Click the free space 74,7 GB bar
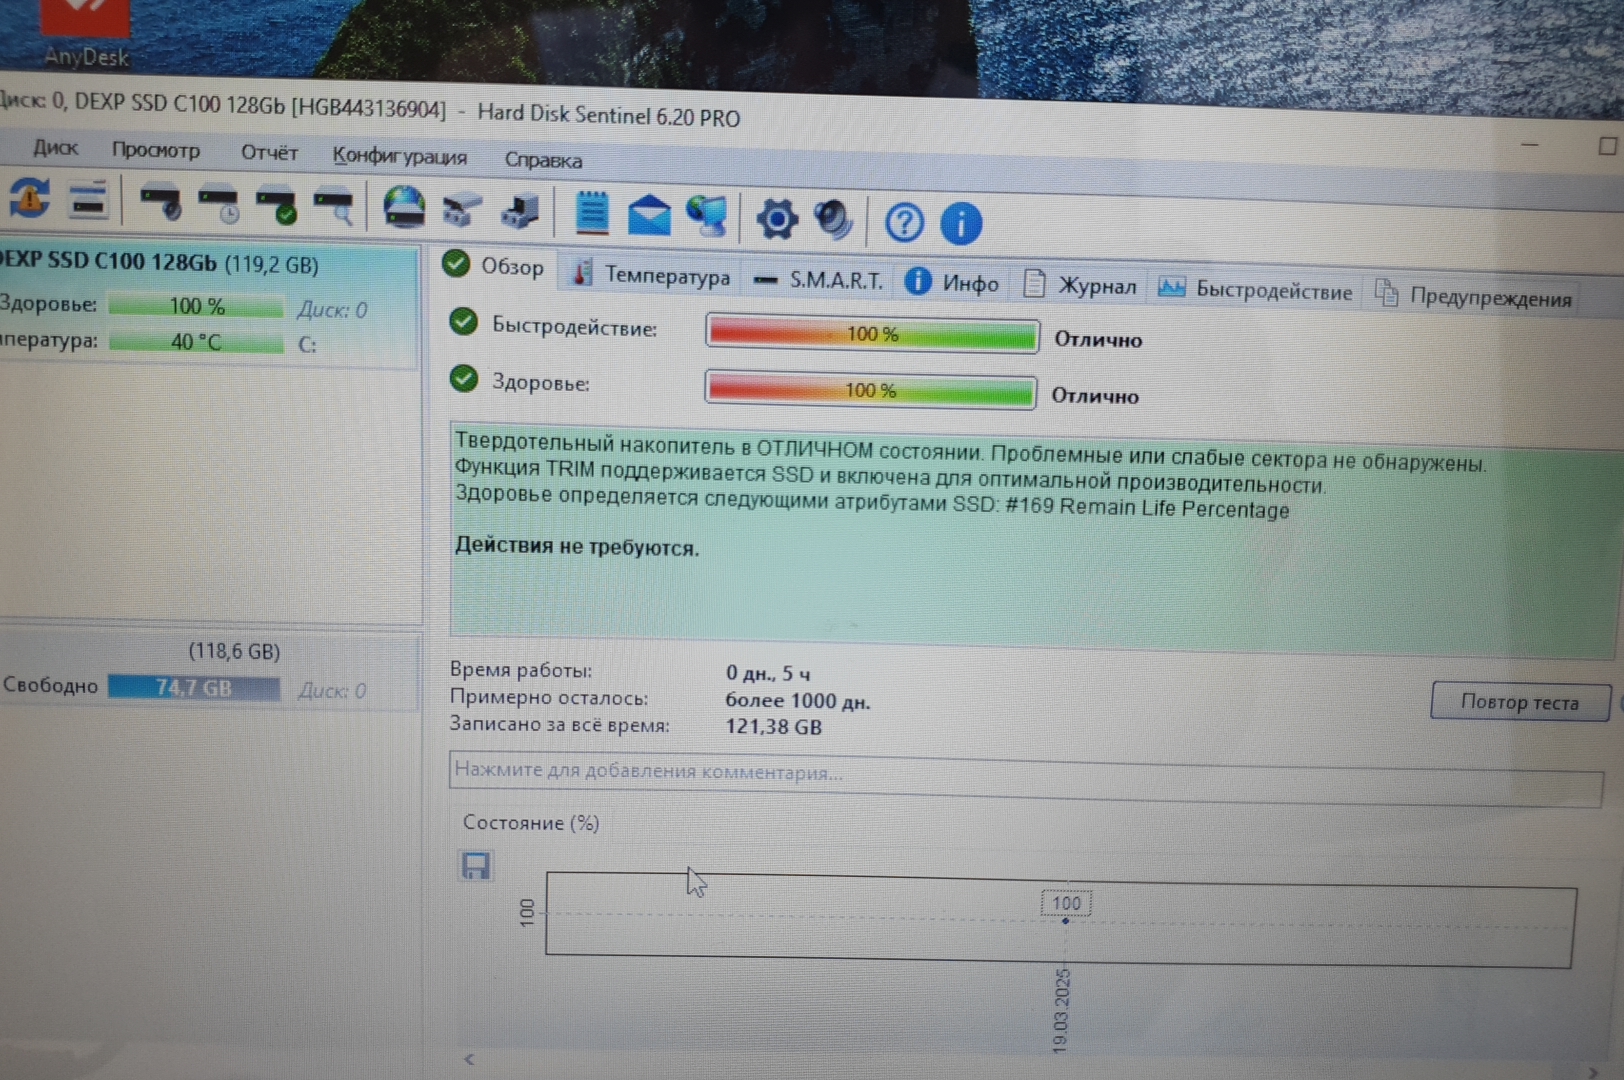The image size is (1624, 1080). [x=194, y=688]
